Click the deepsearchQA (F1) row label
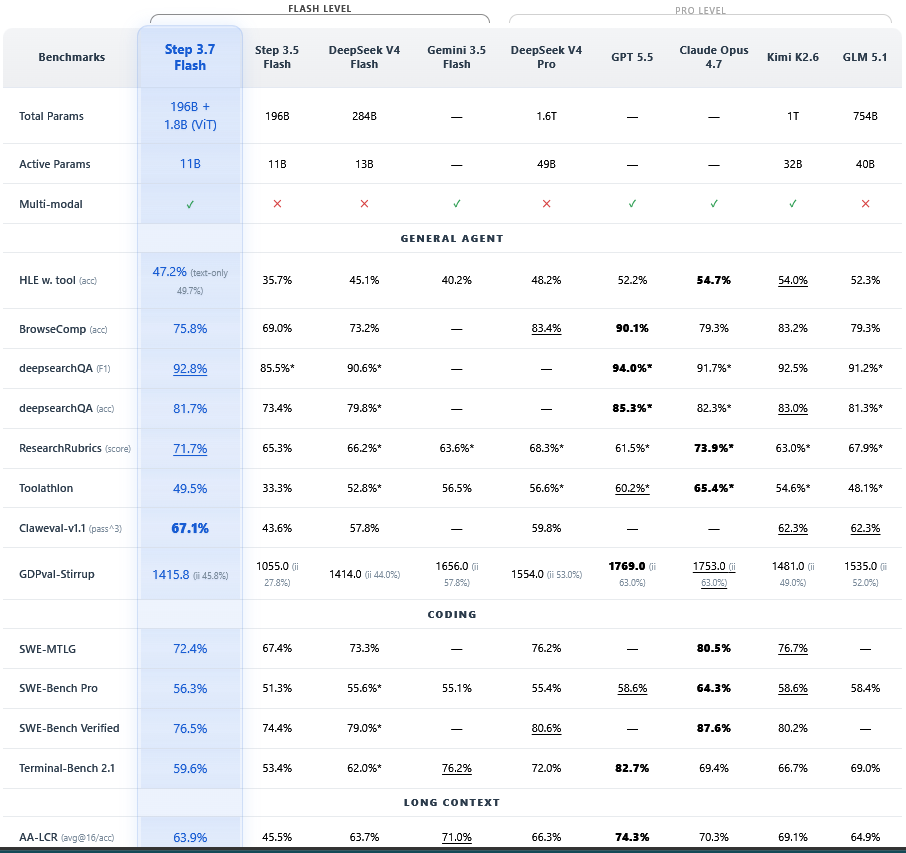Screen dimensions: 906x853 pyautogui.click(x=65, y=368)
